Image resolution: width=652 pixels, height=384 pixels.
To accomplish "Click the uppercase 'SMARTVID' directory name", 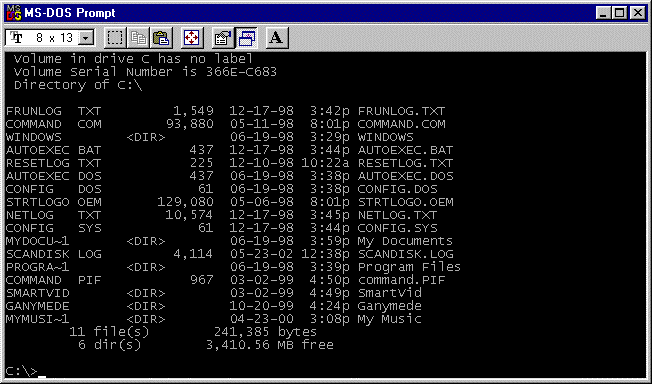I will [37, 293].
